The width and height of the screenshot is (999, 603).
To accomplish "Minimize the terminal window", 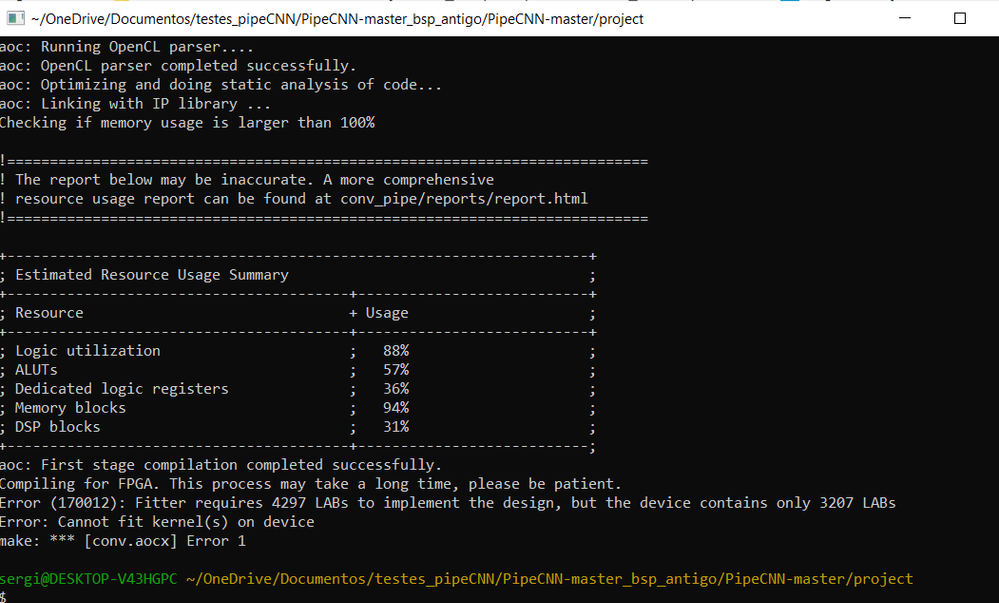I will pos(905,18).
